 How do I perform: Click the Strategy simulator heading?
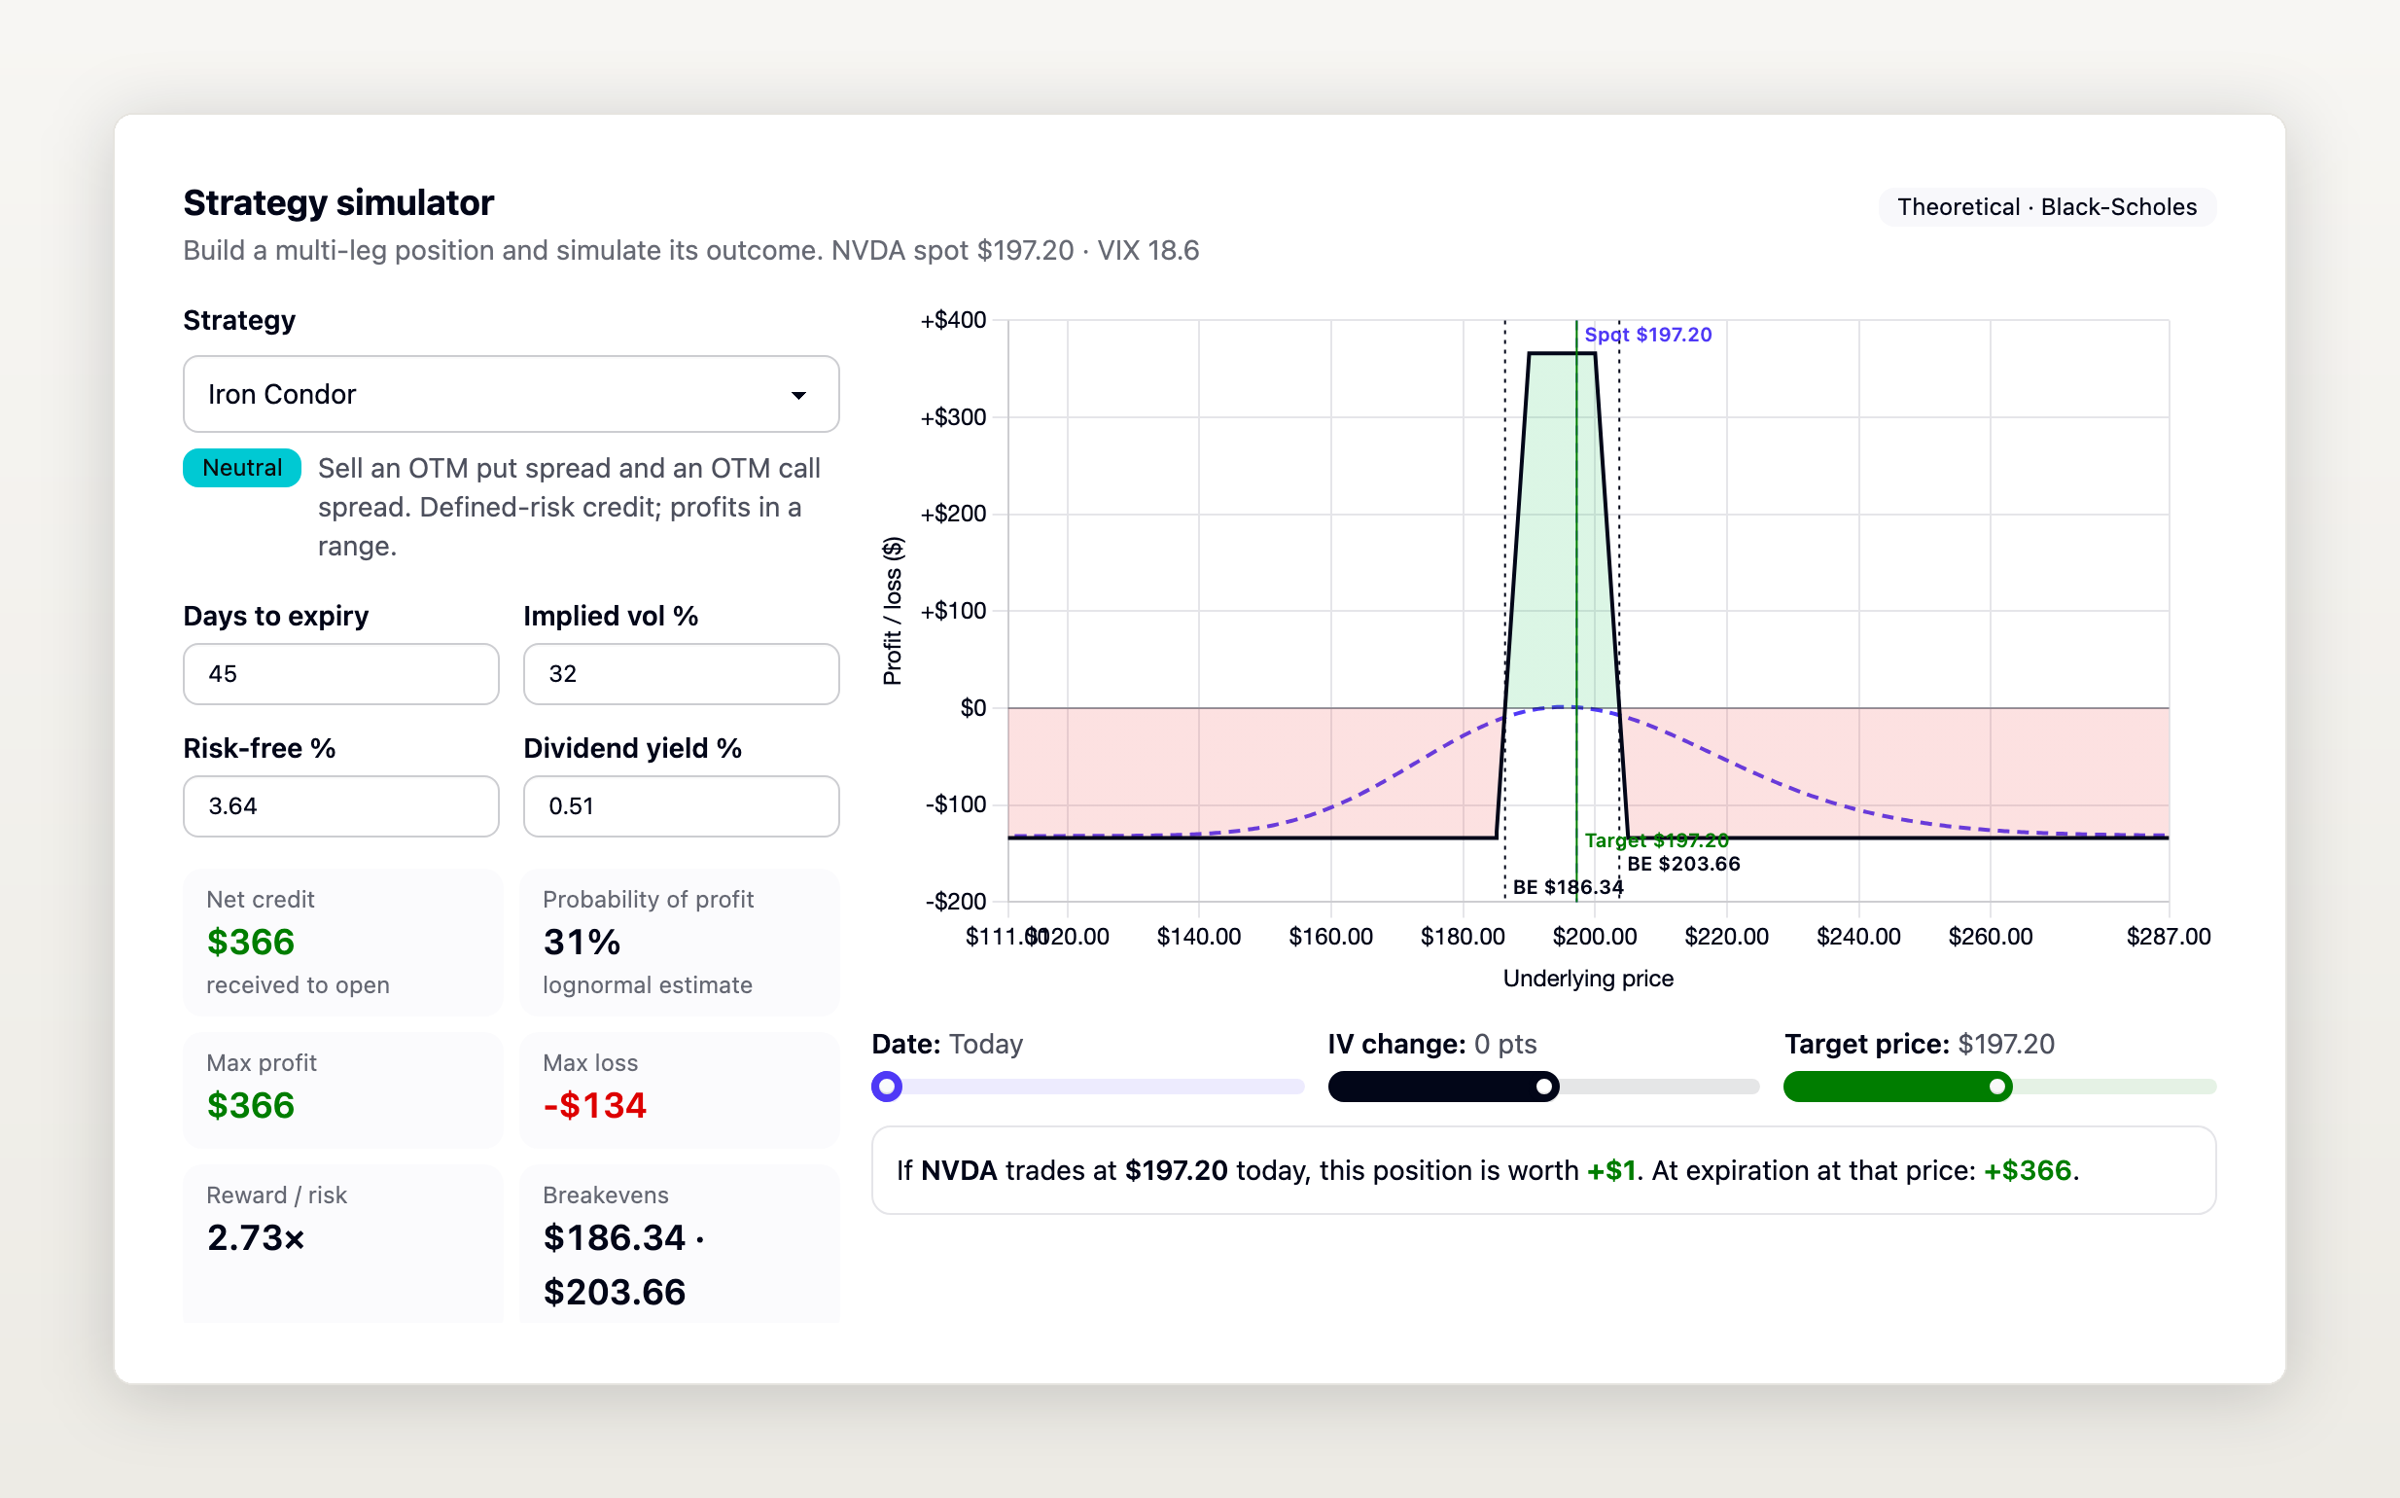pyautogui.click(x=338, y=203)
